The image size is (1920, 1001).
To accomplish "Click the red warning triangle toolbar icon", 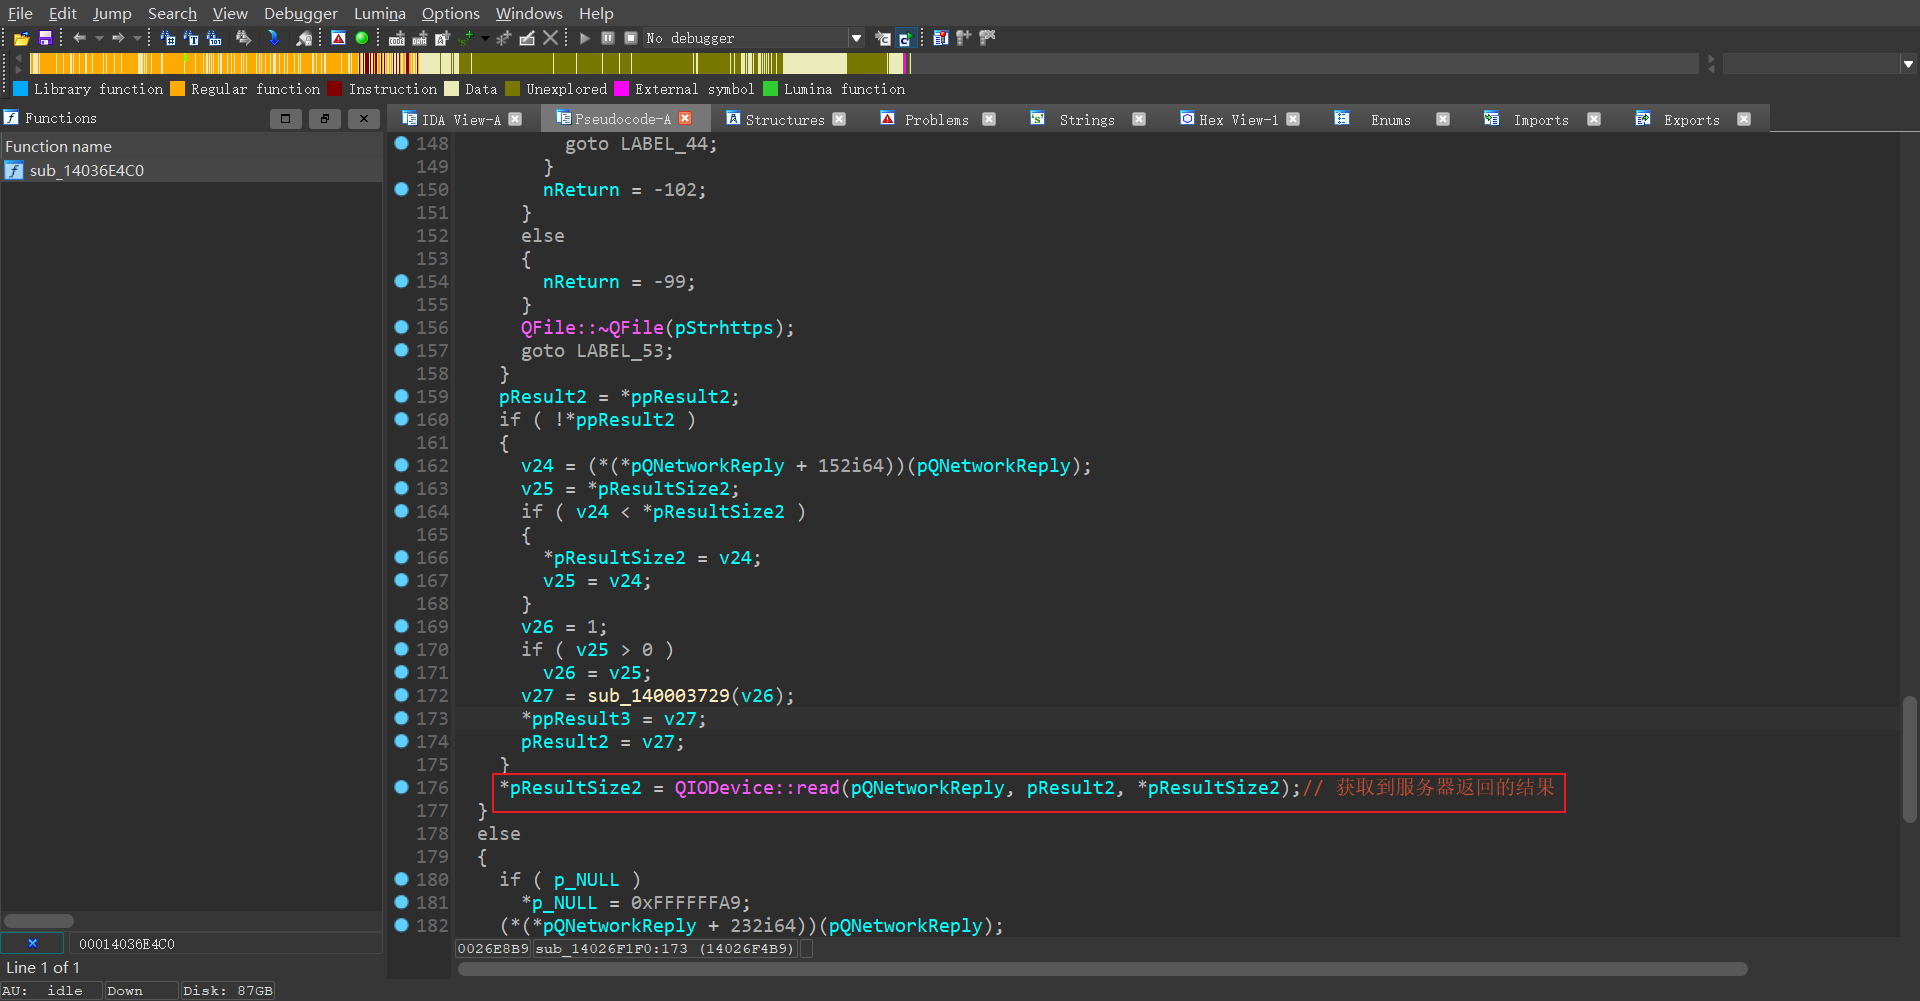I will coord(339,38).
